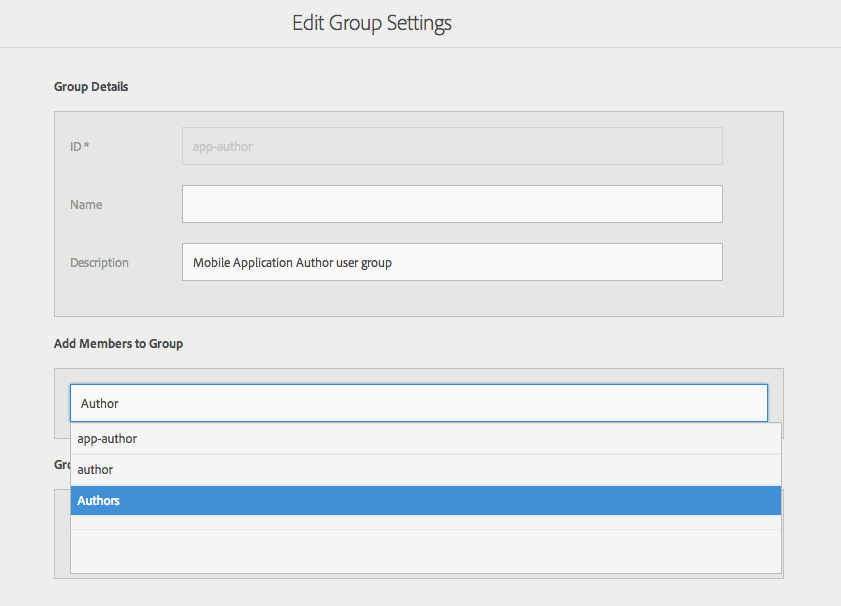This screenshot has width=841, height=606.
Task: Click the required asterisk beside ID
Action: (87, 146)
